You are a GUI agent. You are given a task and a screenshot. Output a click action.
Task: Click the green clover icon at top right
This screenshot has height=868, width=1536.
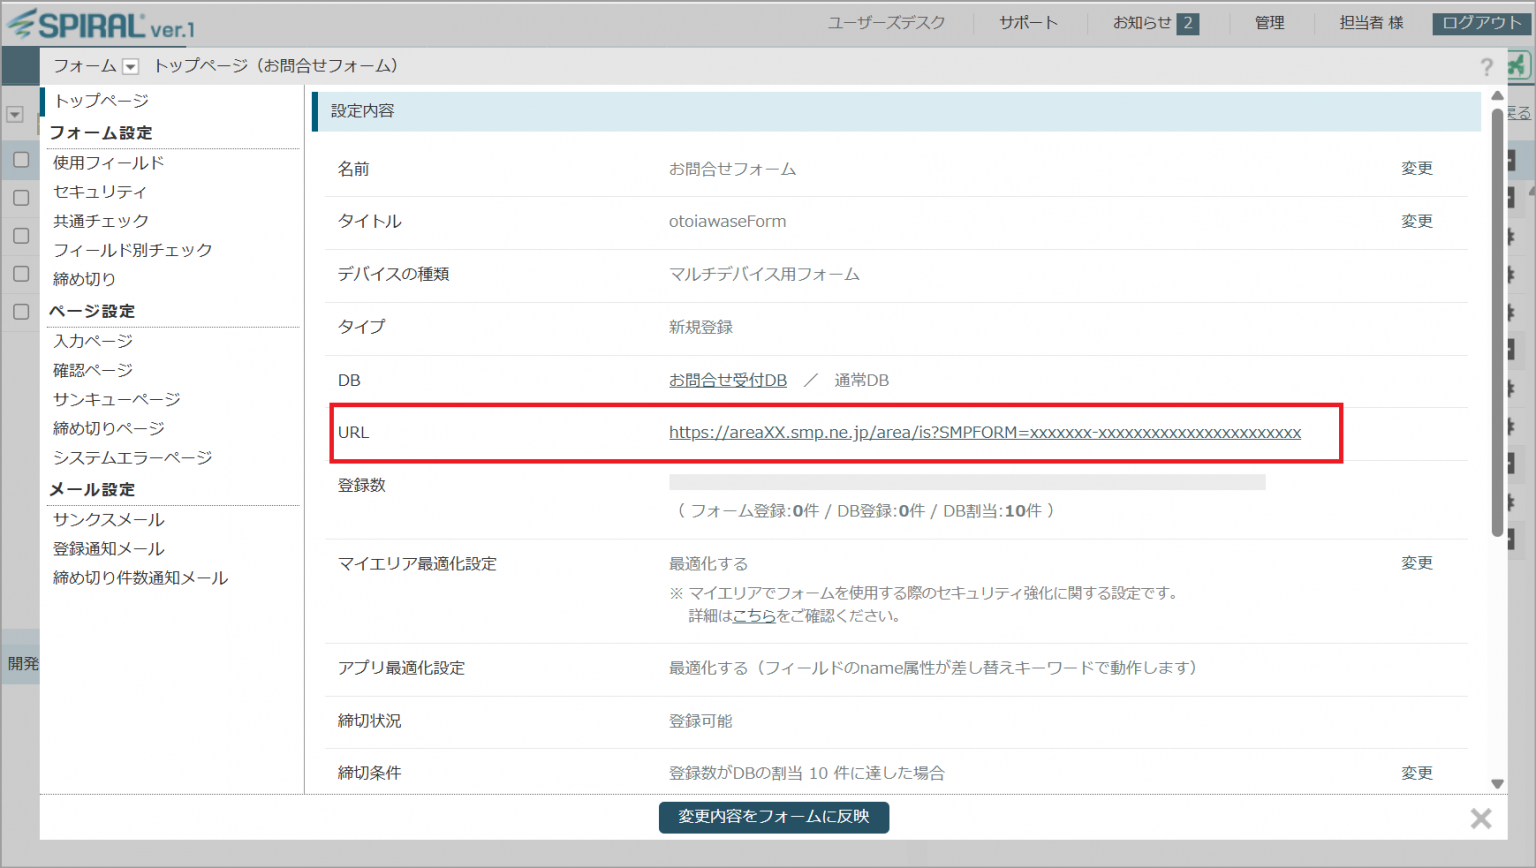[x=1517, y=66]
